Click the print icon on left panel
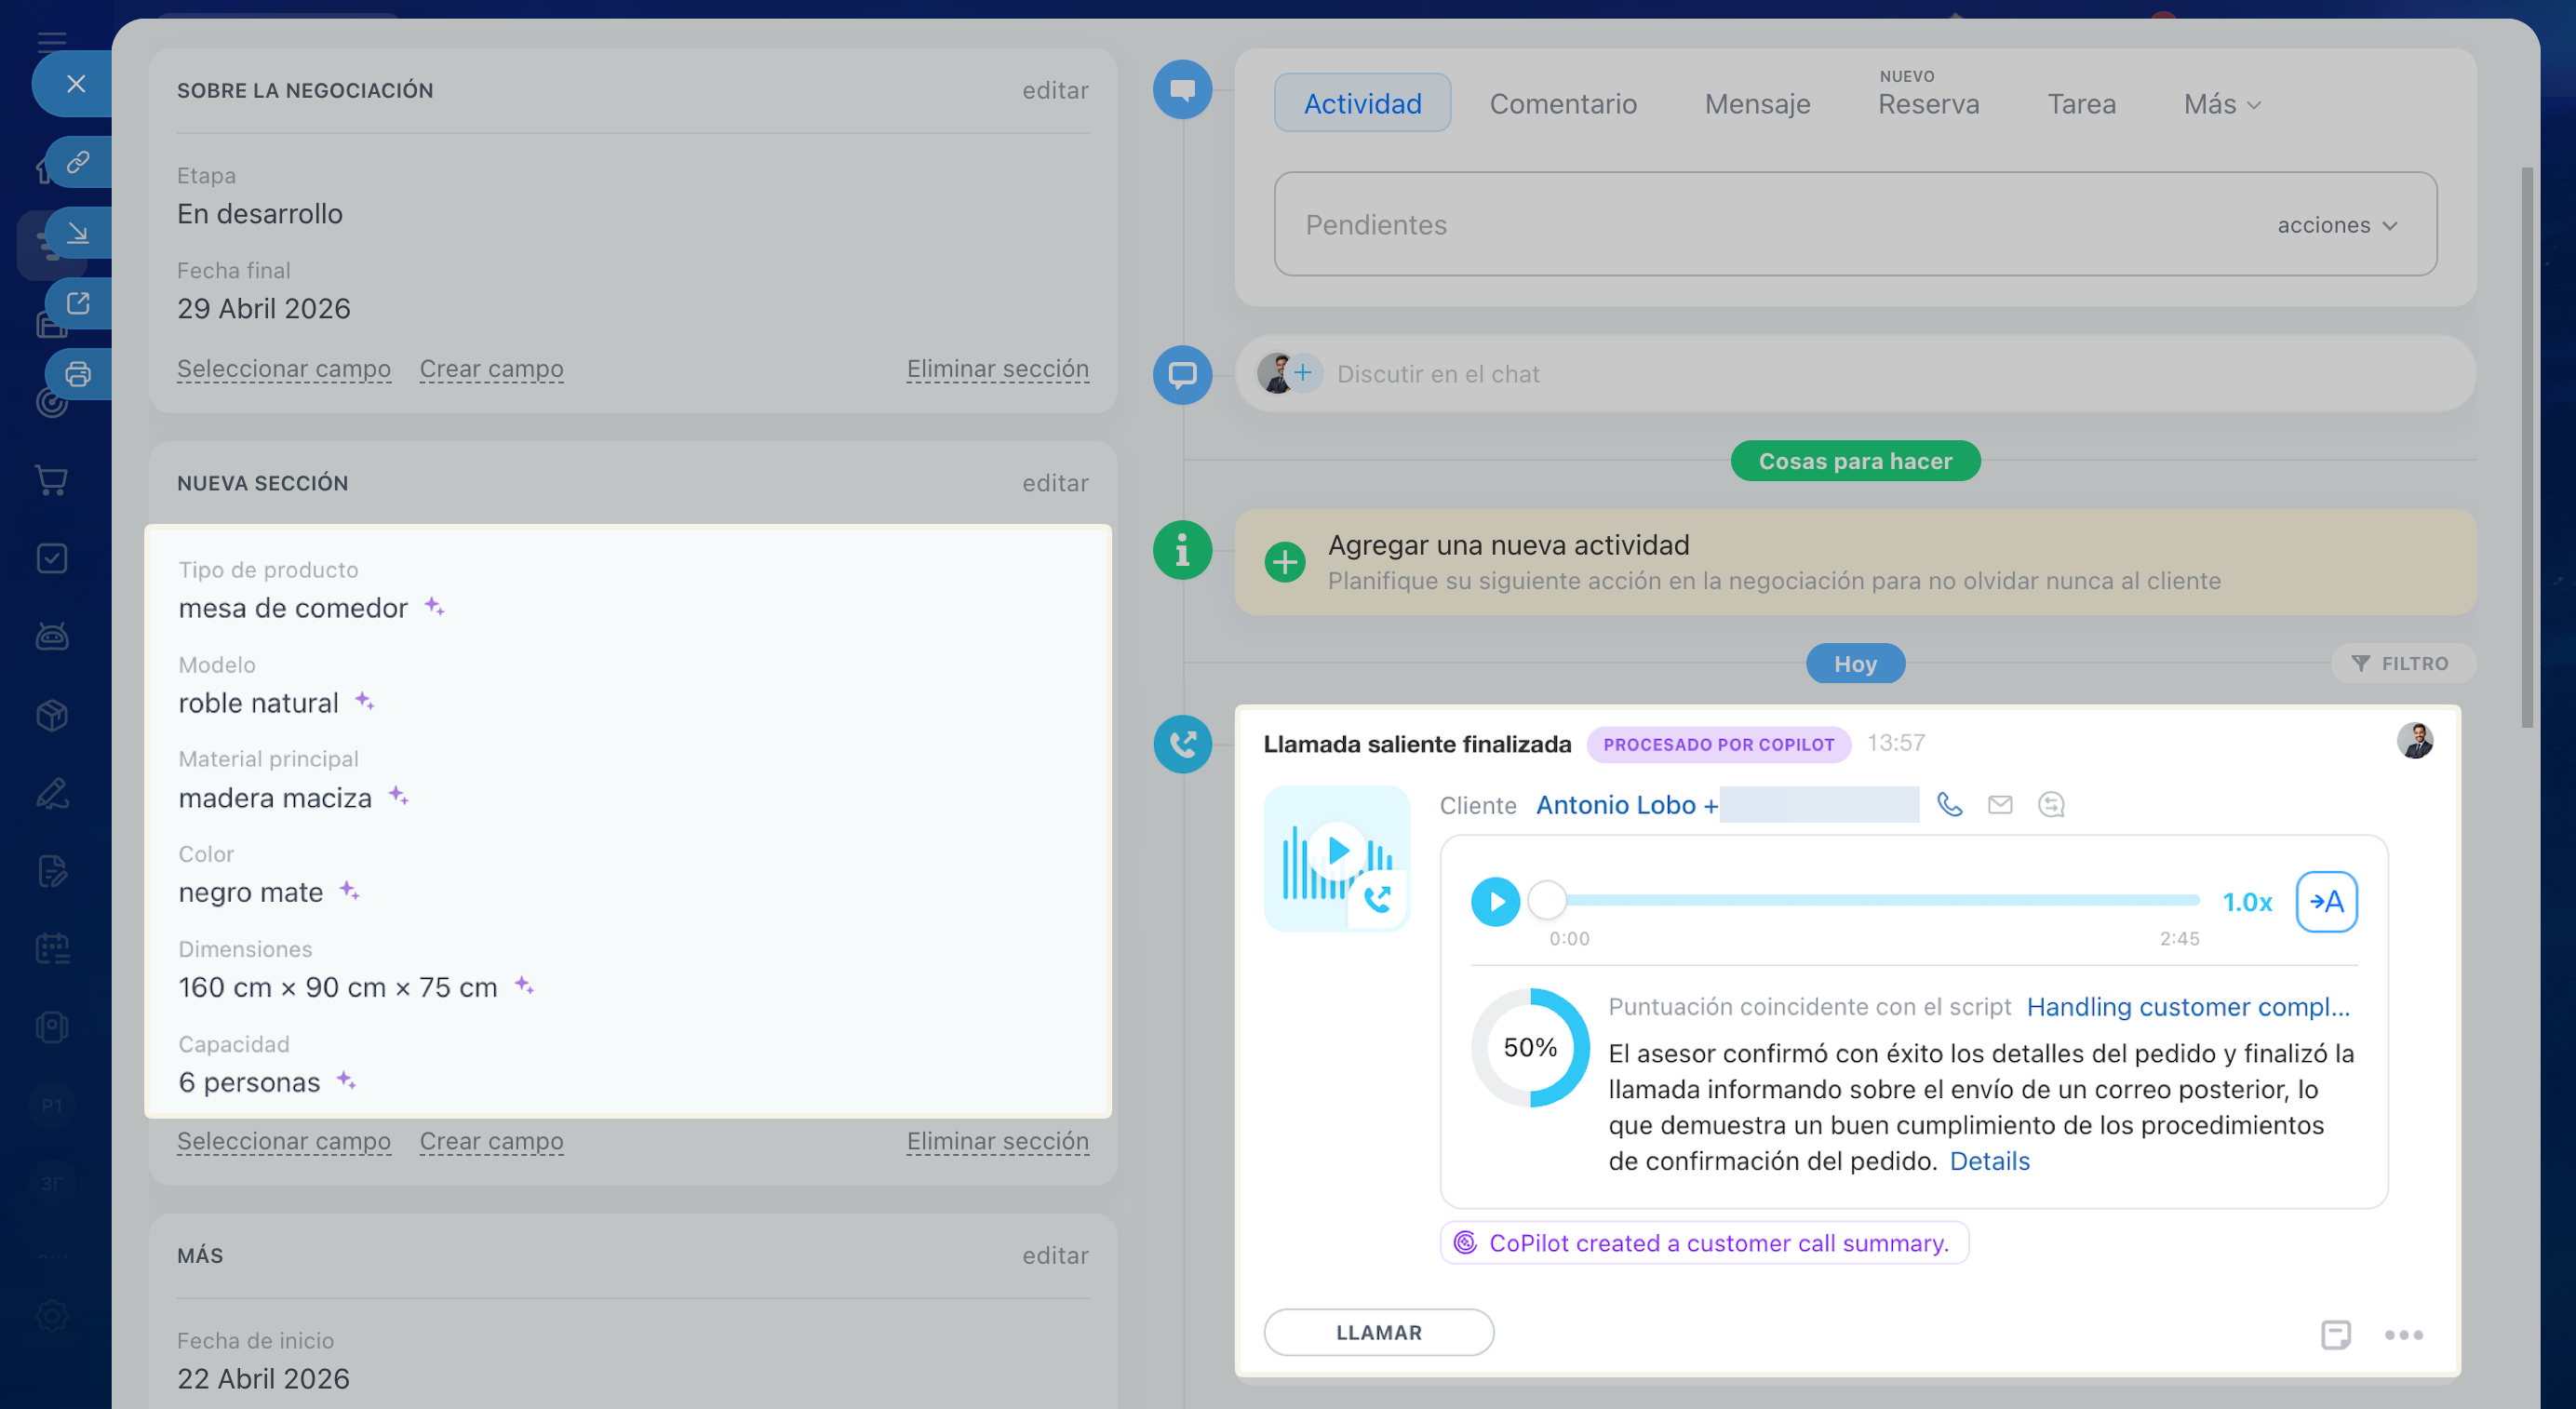2576x1409 pixels. (78, 374)
